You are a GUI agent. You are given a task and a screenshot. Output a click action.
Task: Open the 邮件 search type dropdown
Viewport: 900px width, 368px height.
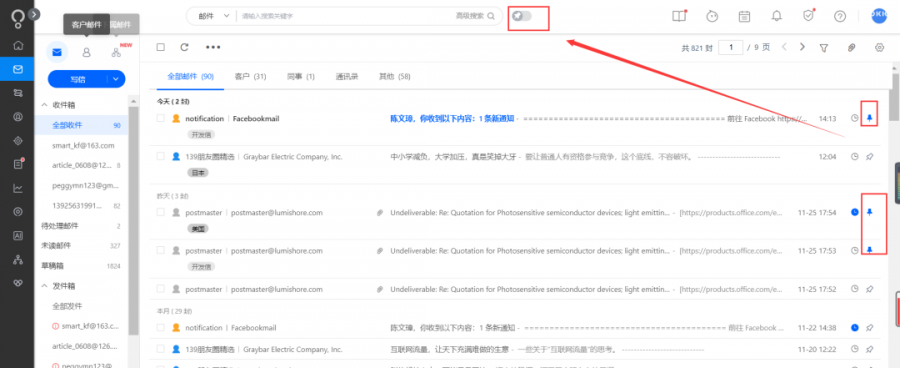(213, 16)
